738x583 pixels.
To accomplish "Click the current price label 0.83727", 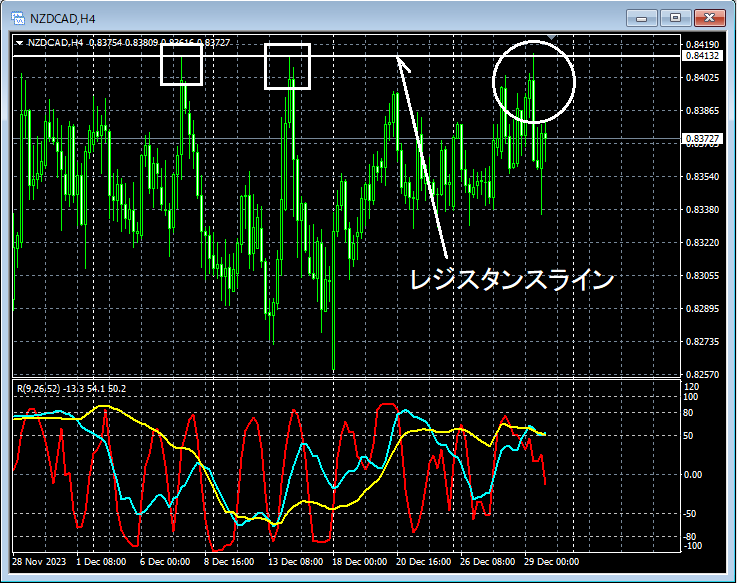I will pyautogui.click(x=702, y=138).
